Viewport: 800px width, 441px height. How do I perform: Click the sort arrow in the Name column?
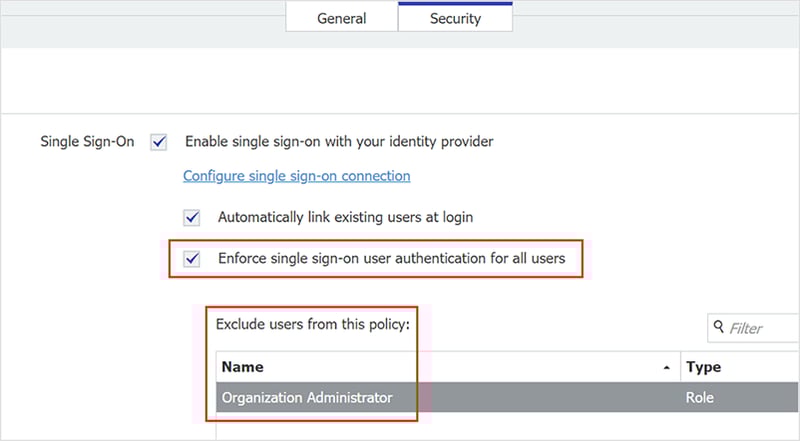click(667, 368)
